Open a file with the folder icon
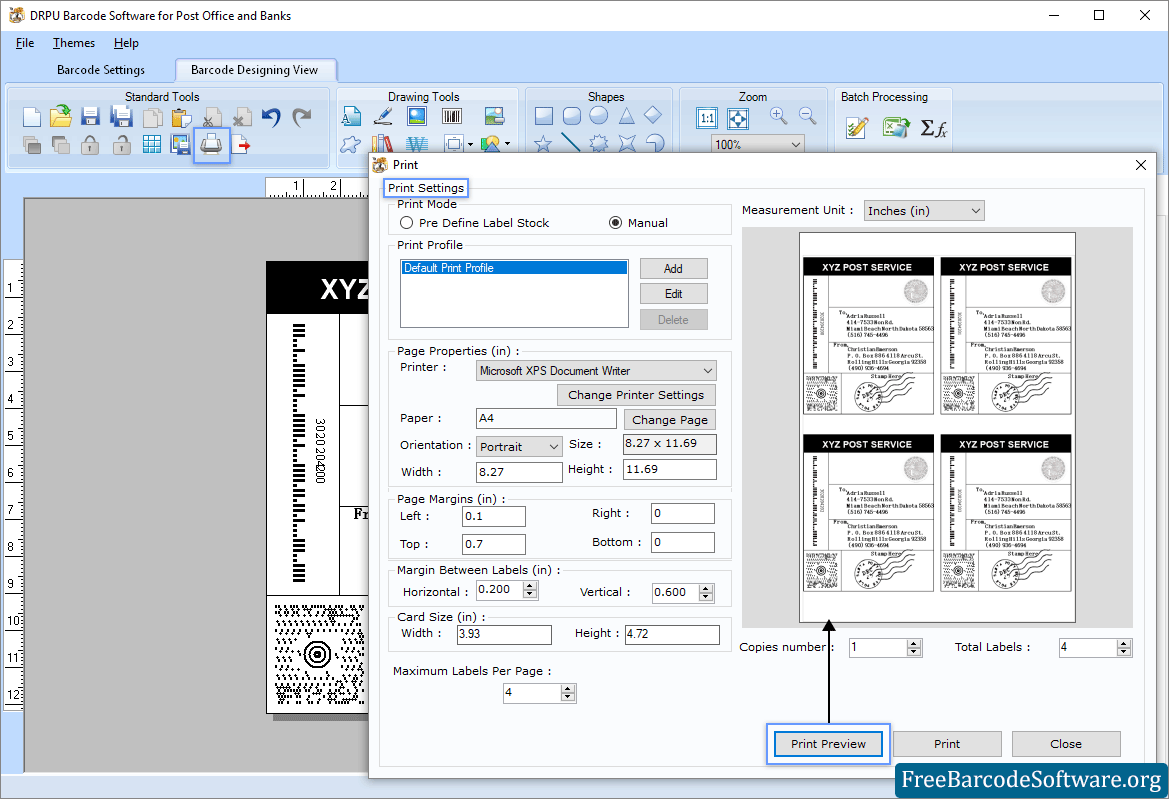This screenshot has width=1169, height=799. [x=60, y=116]
